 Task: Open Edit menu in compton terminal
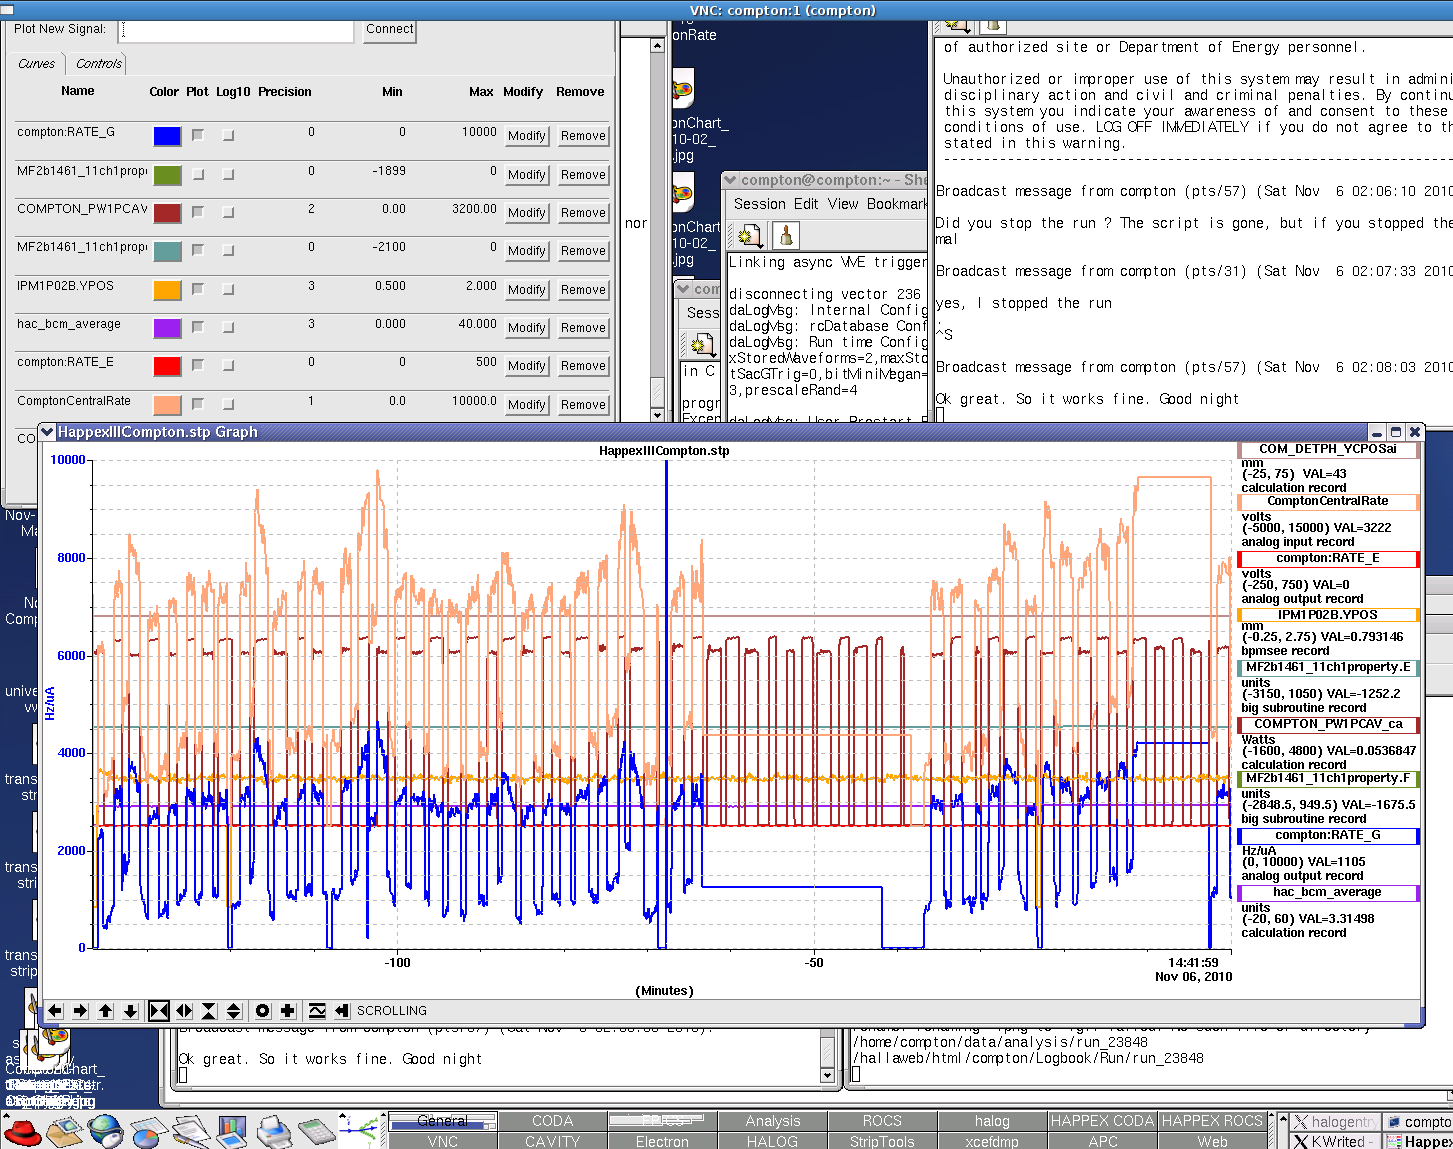tap(806, 204)
